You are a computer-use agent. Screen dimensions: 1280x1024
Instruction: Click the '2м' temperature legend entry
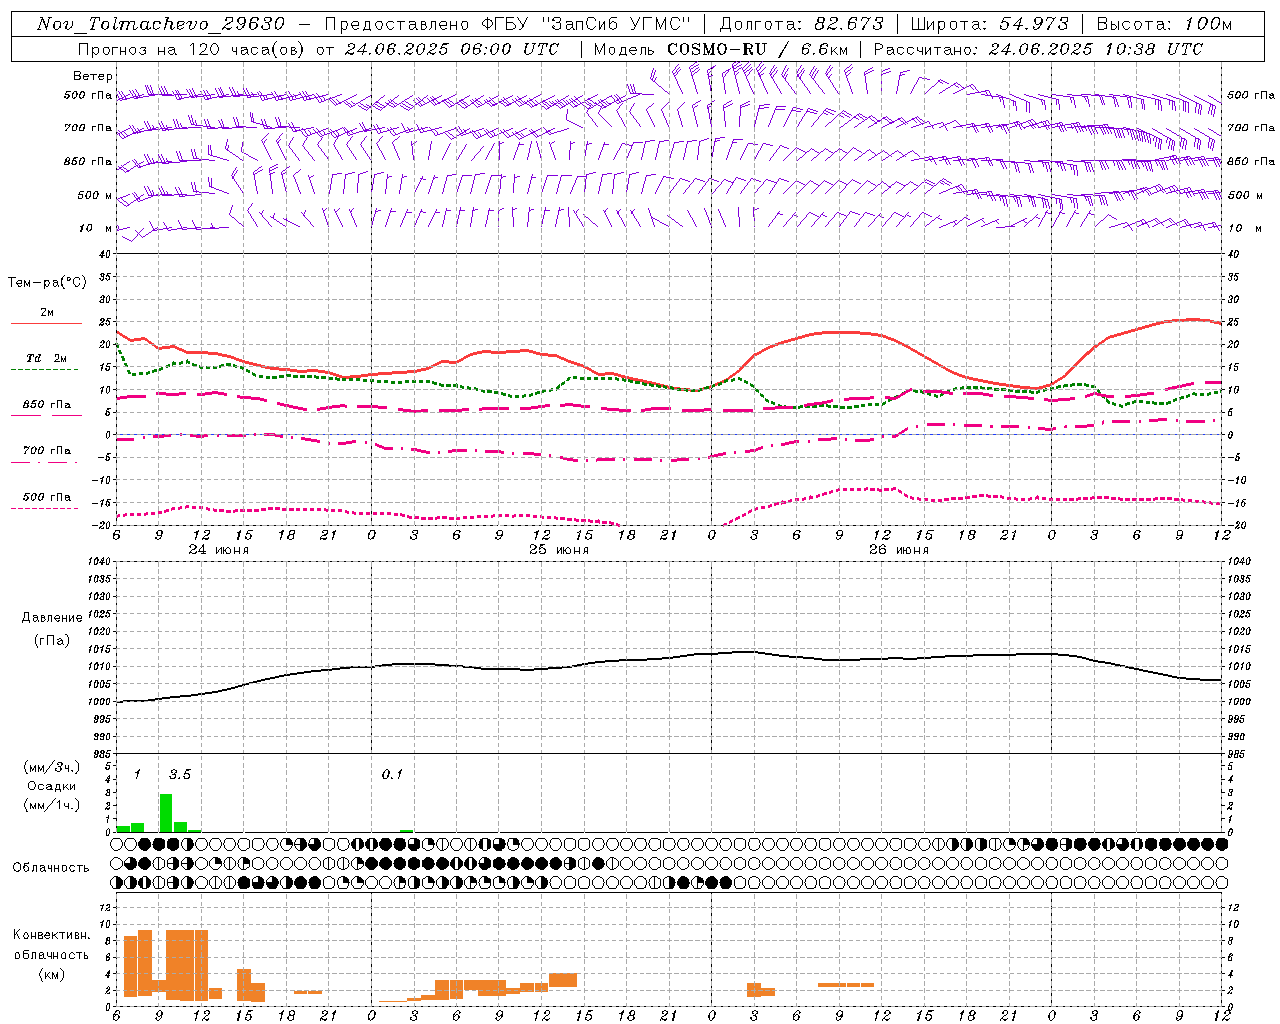(47, 313)
